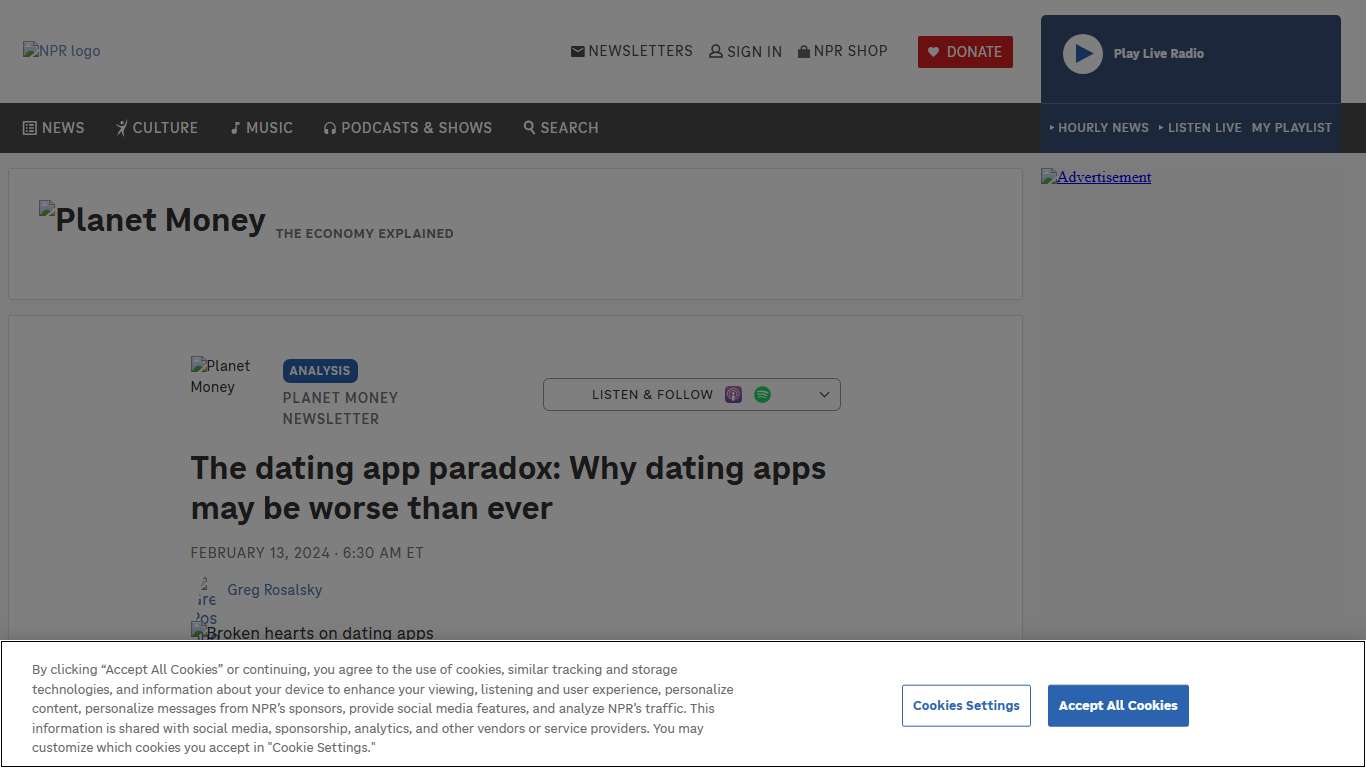Click the envelope icon next to Newsletters
The width and height of the screenshot is (1366, 768).
tap(577, 51)
